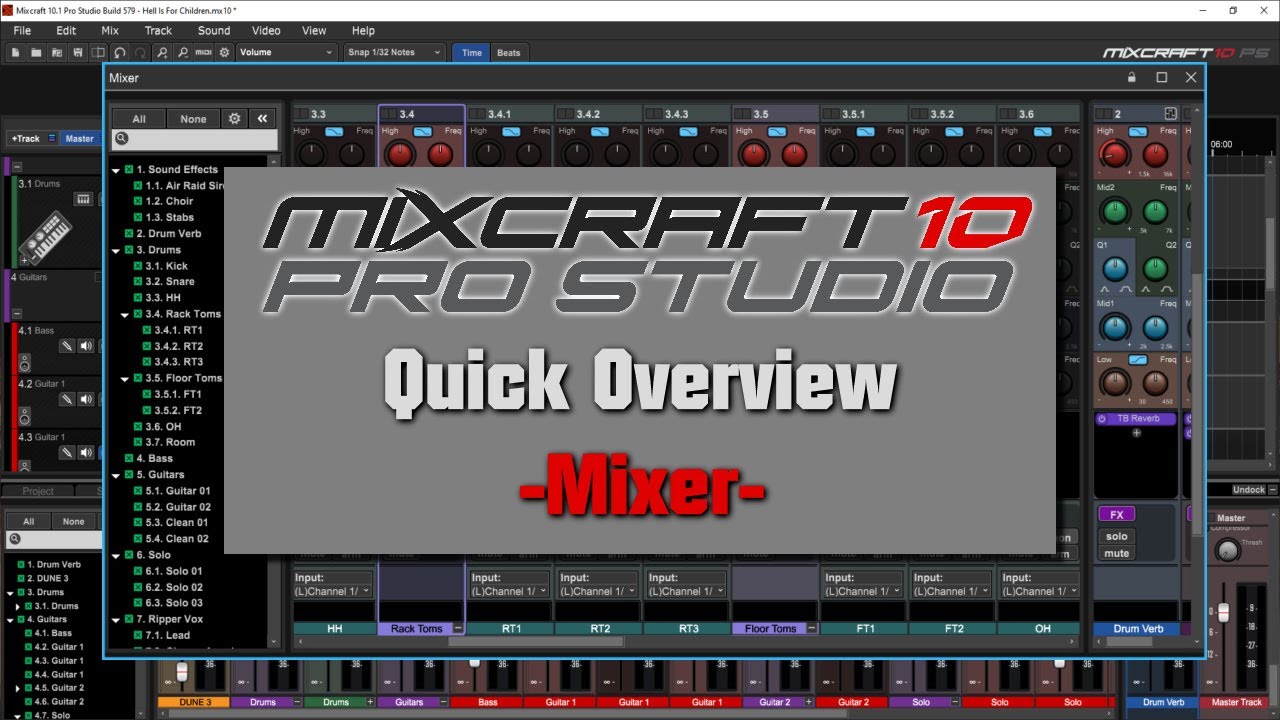Open the View menu
Image resolution: width=1280 pixels, height=720 pixels.
pyautogui.click(x=314, y=31)
